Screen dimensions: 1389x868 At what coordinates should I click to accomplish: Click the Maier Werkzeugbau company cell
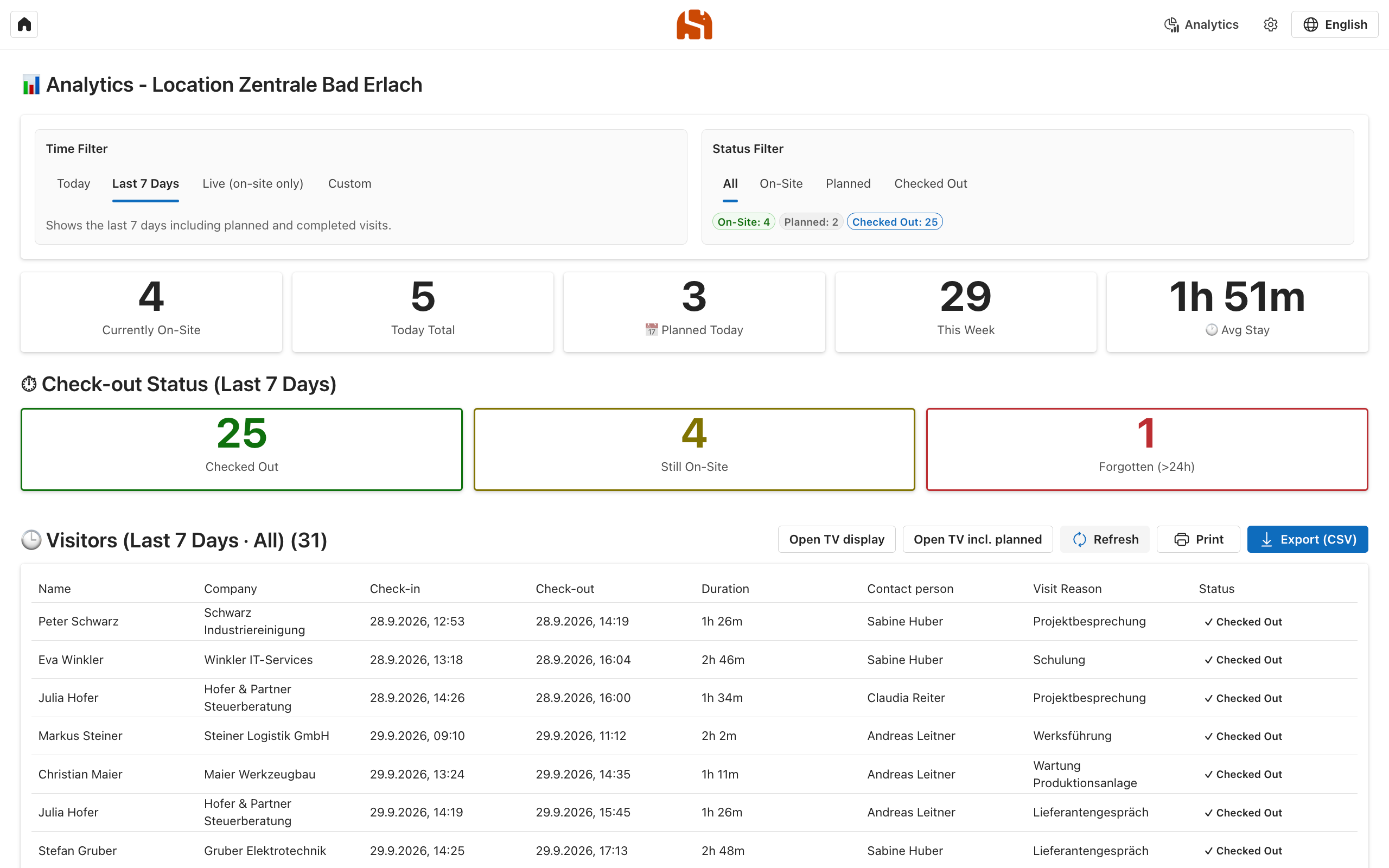[x=259, y=774]
